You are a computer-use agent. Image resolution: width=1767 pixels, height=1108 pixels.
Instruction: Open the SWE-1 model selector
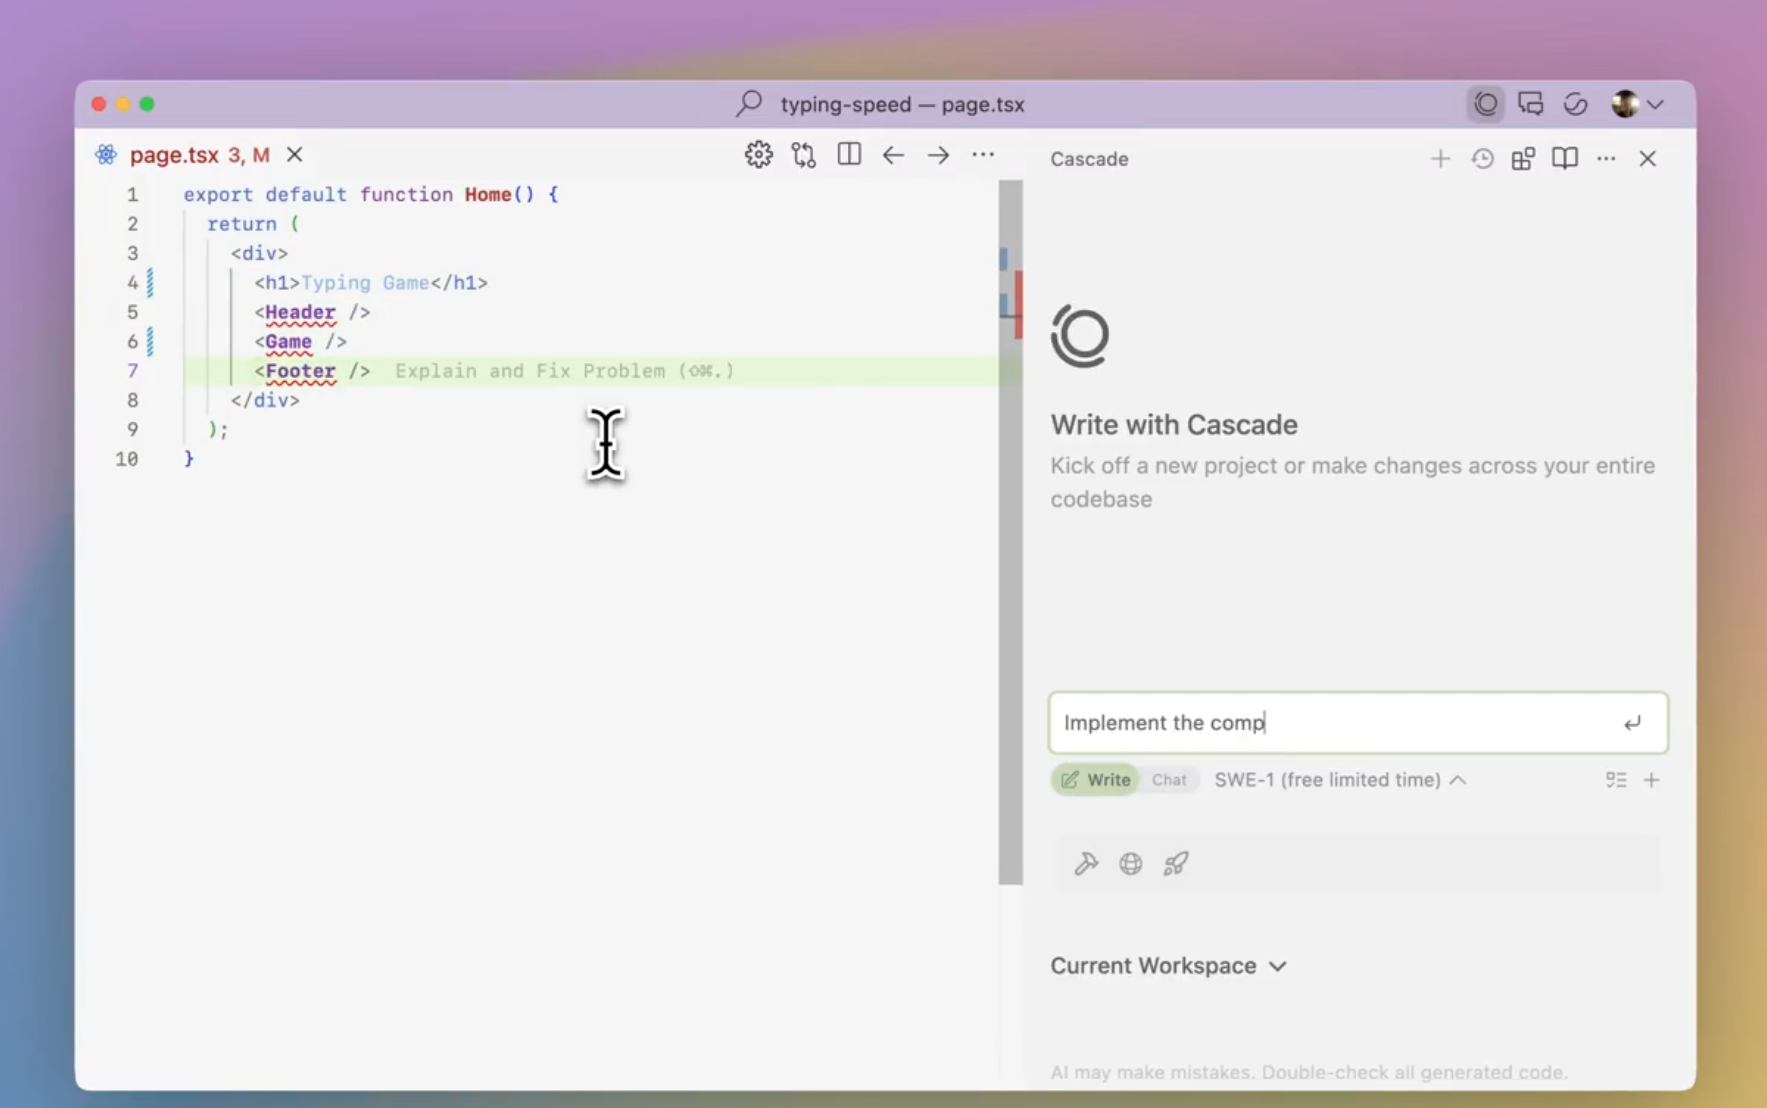point(1340,780)
